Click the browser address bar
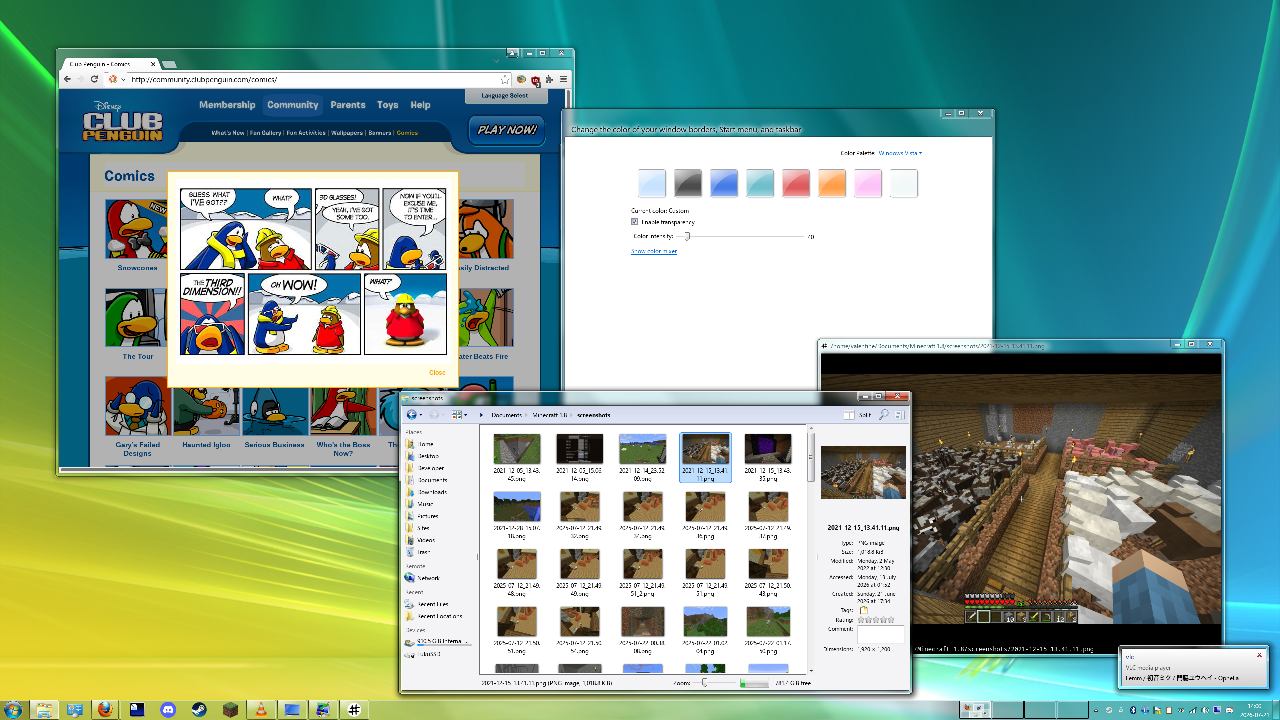Screen dimensions: 1280x720 point(310,79)
